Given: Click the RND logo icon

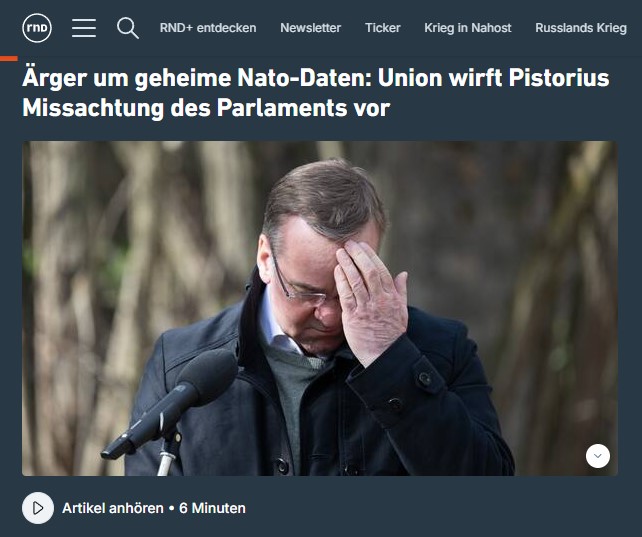Looking at the screenshot, I should 37,28.
